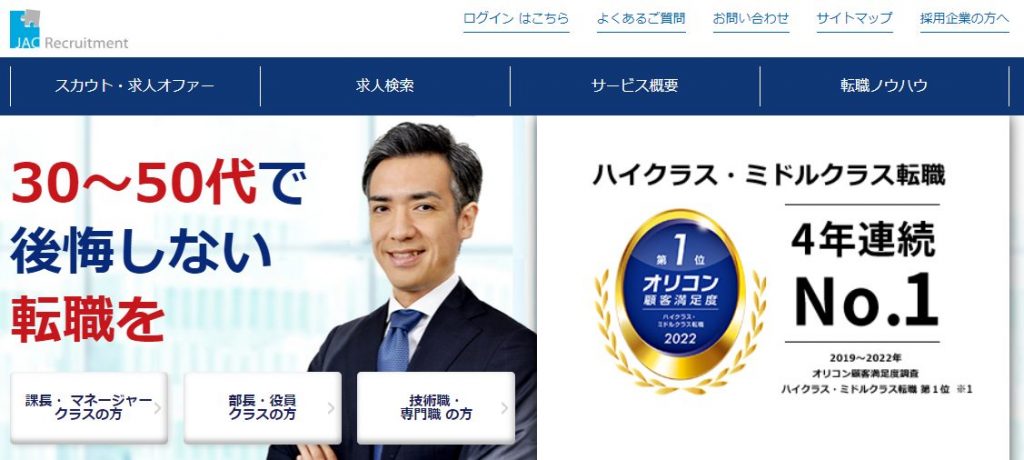Click the JAC Recruitment puzzle-piece logo
Viewport: 1024px width, 460px height.
click(69, 29)
